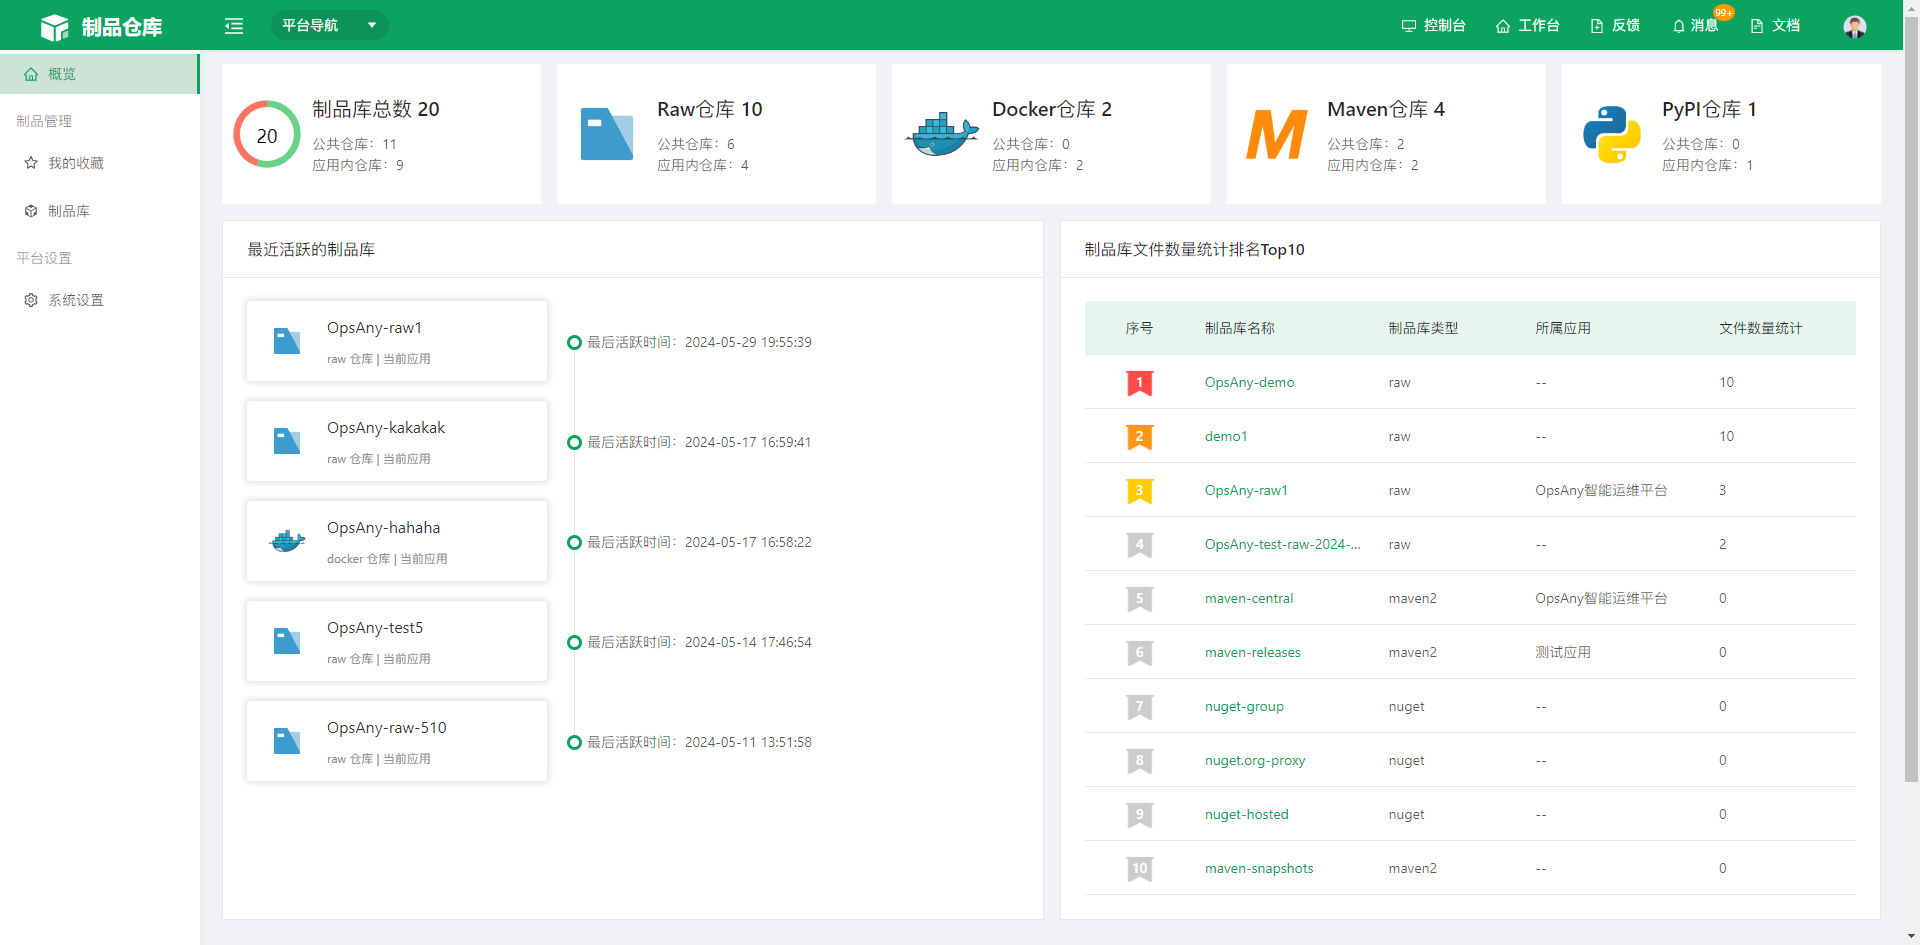Click the 制品库类型 column header
This screenshot has width=1920, height=945.
coord(1423,328)
